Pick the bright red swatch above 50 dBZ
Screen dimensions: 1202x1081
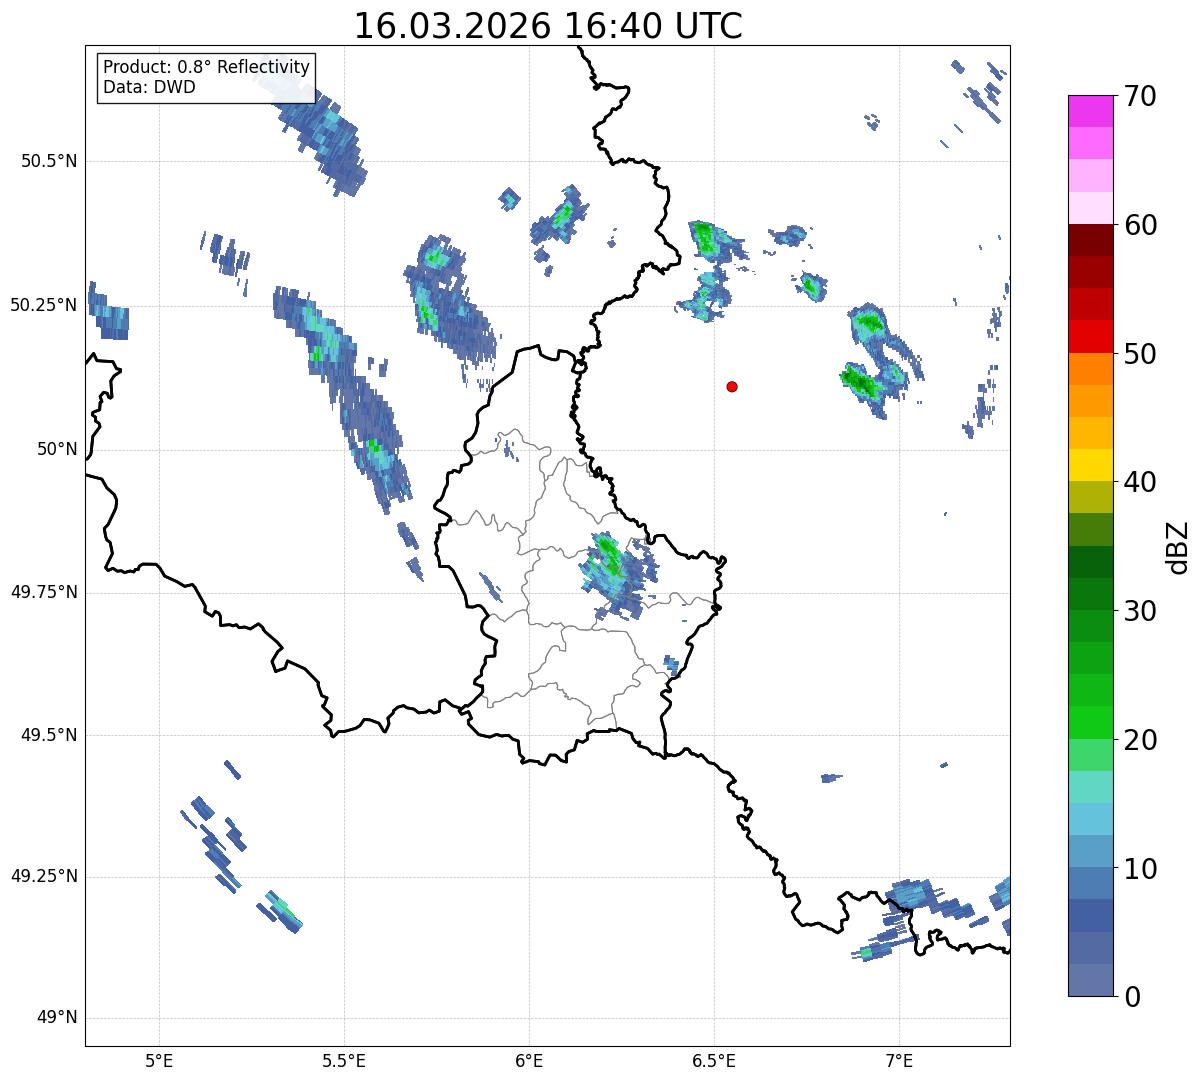click(1090, 337)
